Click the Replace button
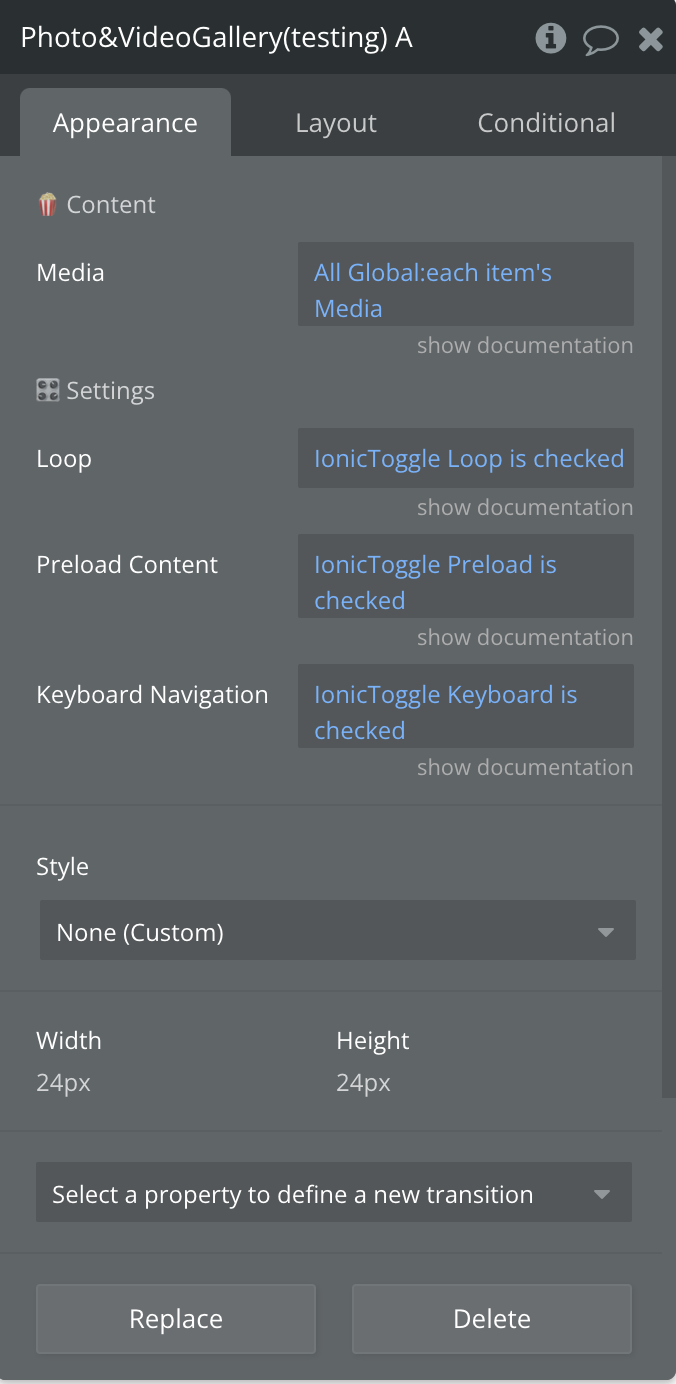 [176, 1319]
